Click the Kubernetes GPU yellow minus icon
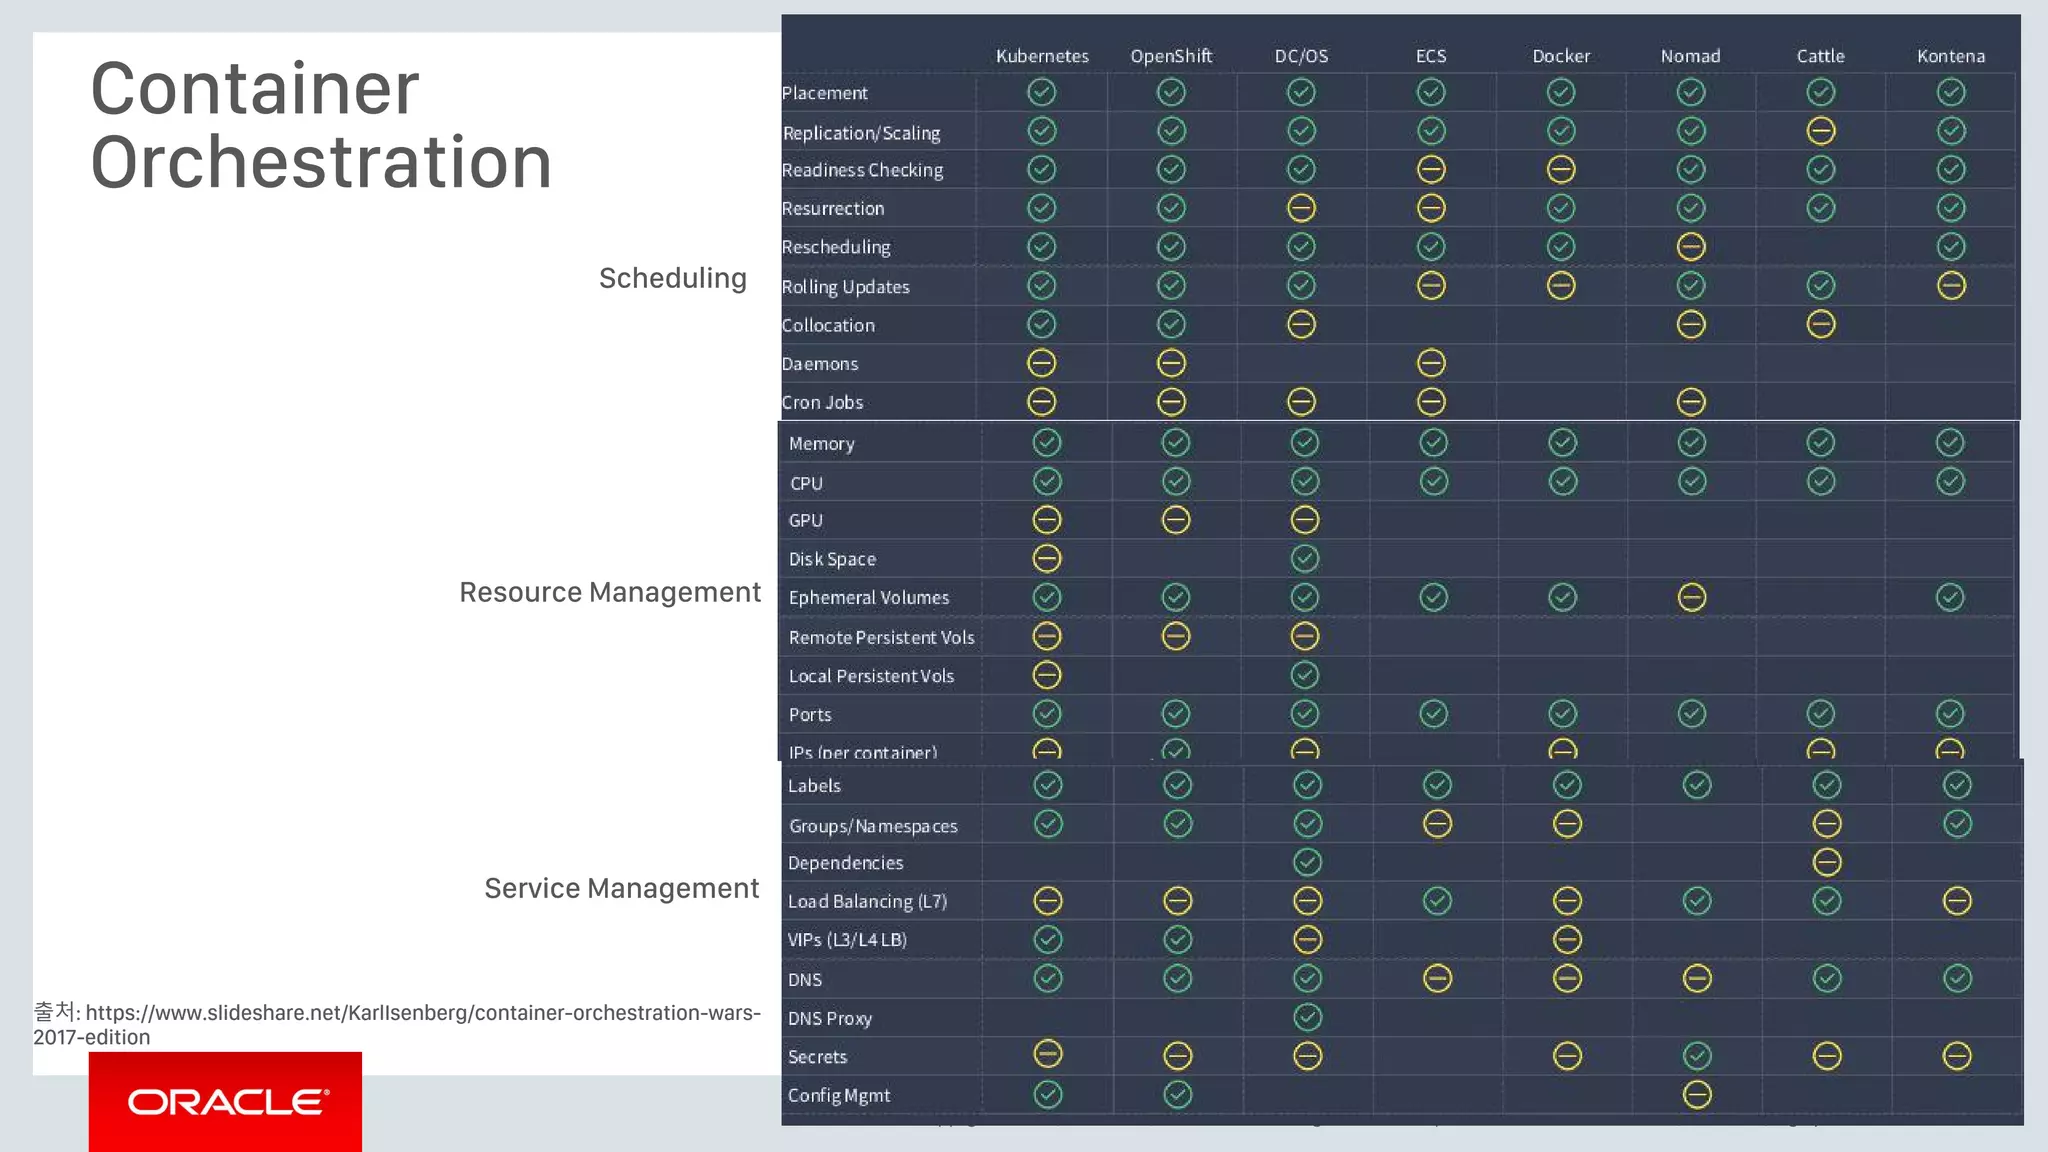2048x1152 pixels. tap(1047, 520)
